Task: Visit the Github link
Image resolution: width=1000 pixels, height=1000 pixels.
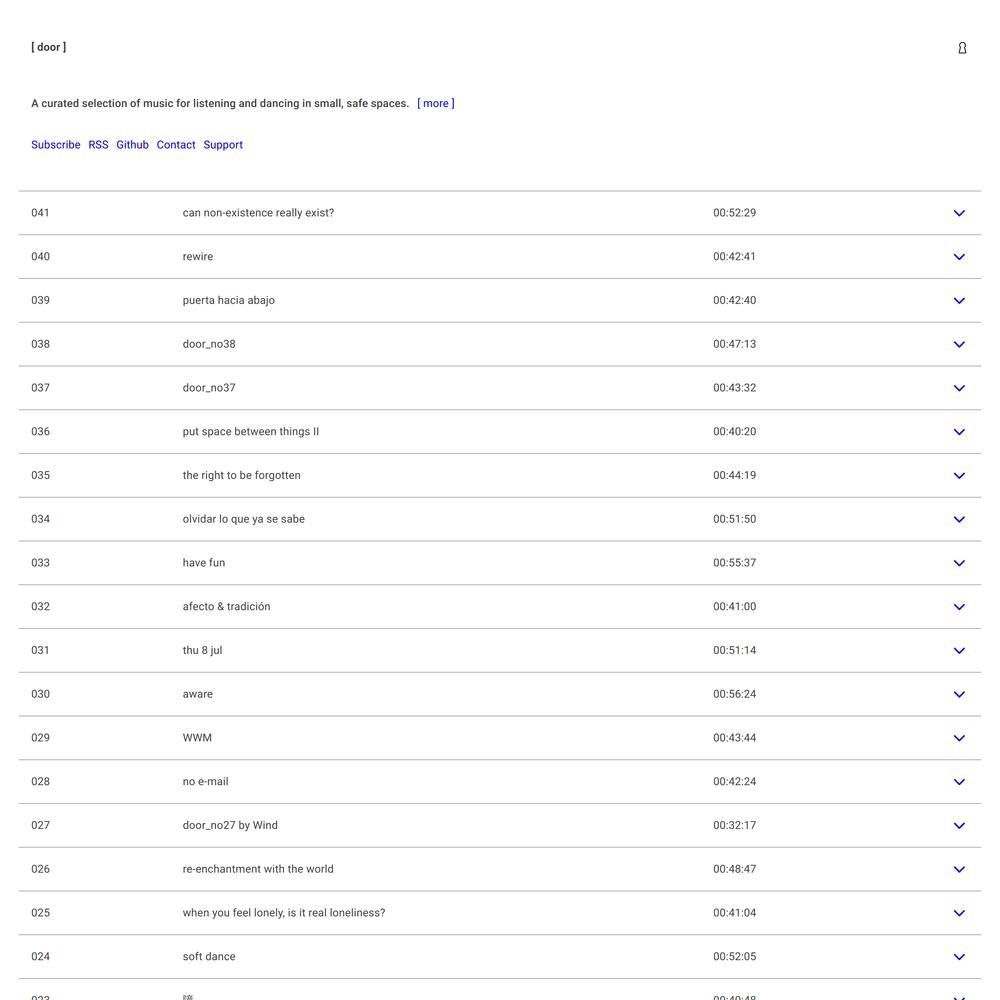Action: (132, 145)
